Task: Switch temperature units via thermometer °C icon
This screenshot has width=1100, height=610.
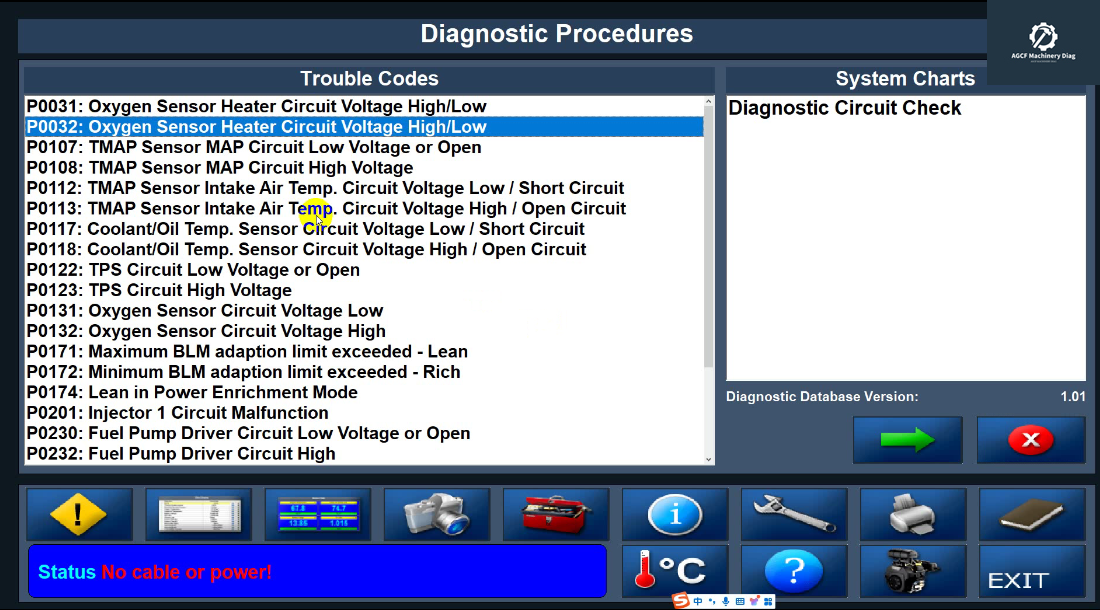Action: click(x=675, y=570)
